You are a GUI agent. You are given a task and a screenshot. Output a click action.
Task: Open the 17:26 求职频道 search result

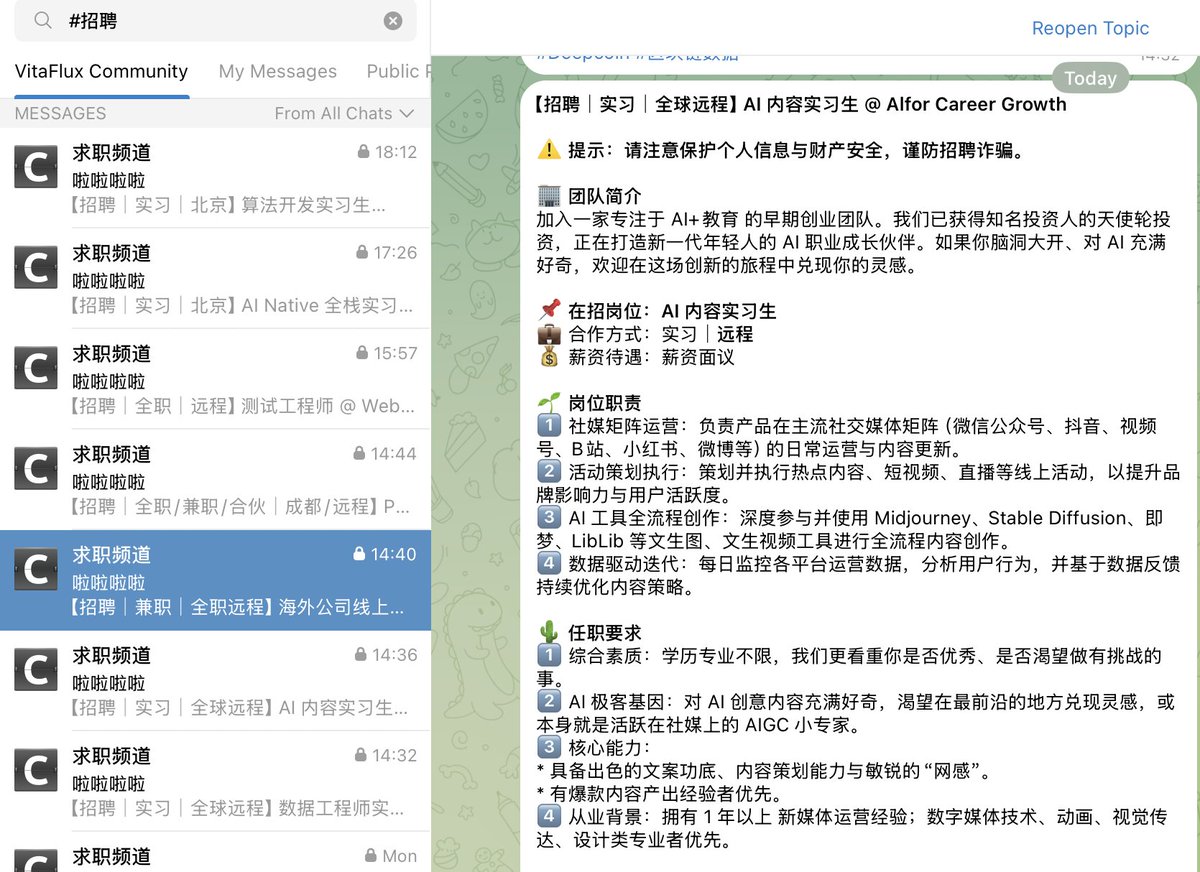coord(215,278)
